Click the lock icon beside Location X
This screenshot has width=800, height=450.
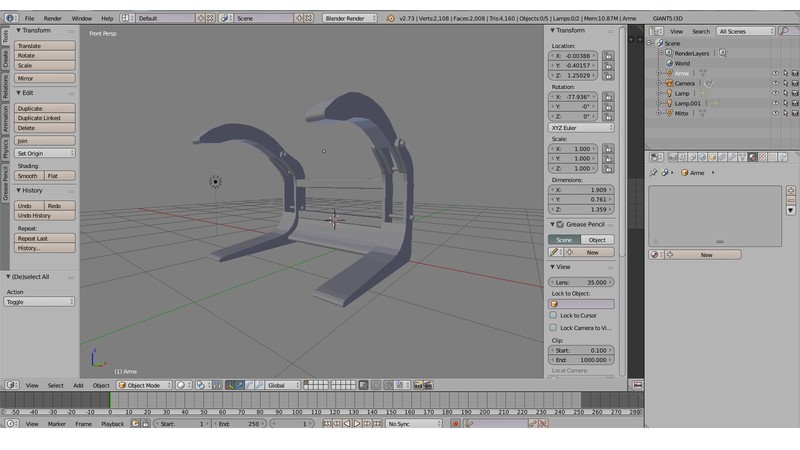click(x=607, y=56)
